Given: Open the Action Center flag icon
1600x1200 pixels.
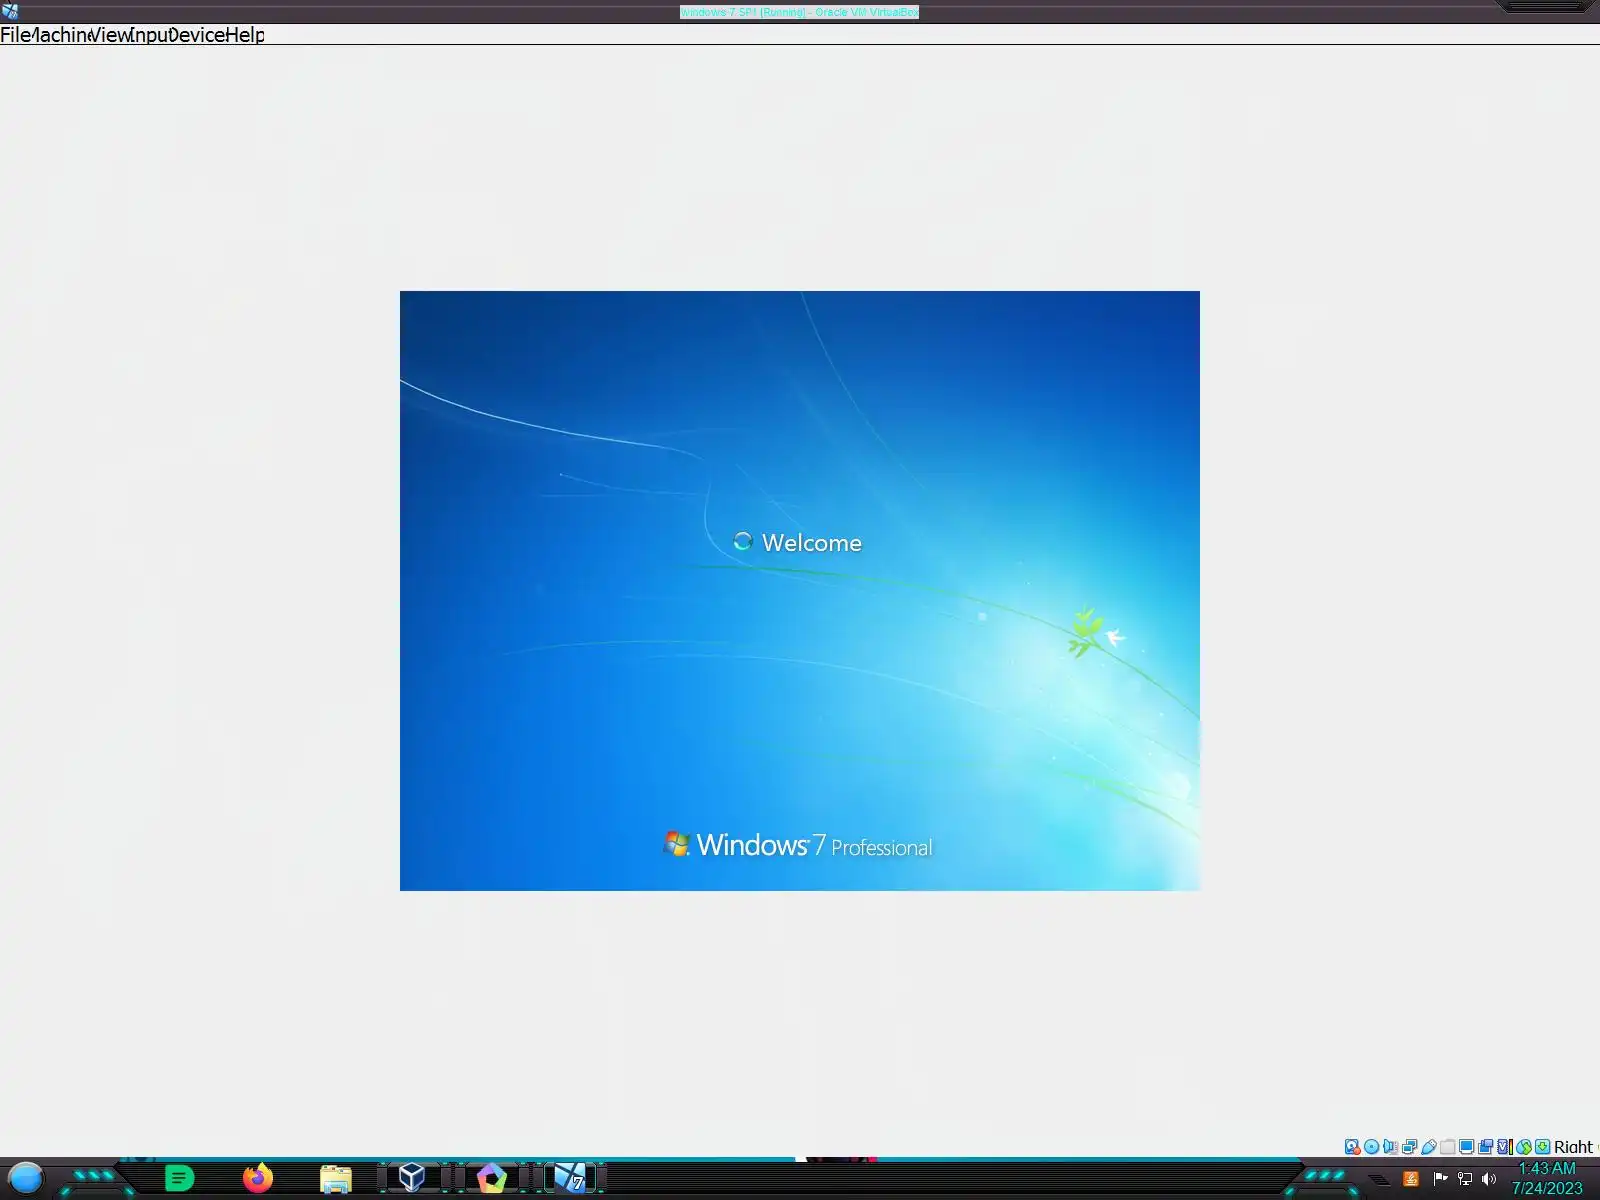Looking at the screenshot, I should (1440, 1179).
